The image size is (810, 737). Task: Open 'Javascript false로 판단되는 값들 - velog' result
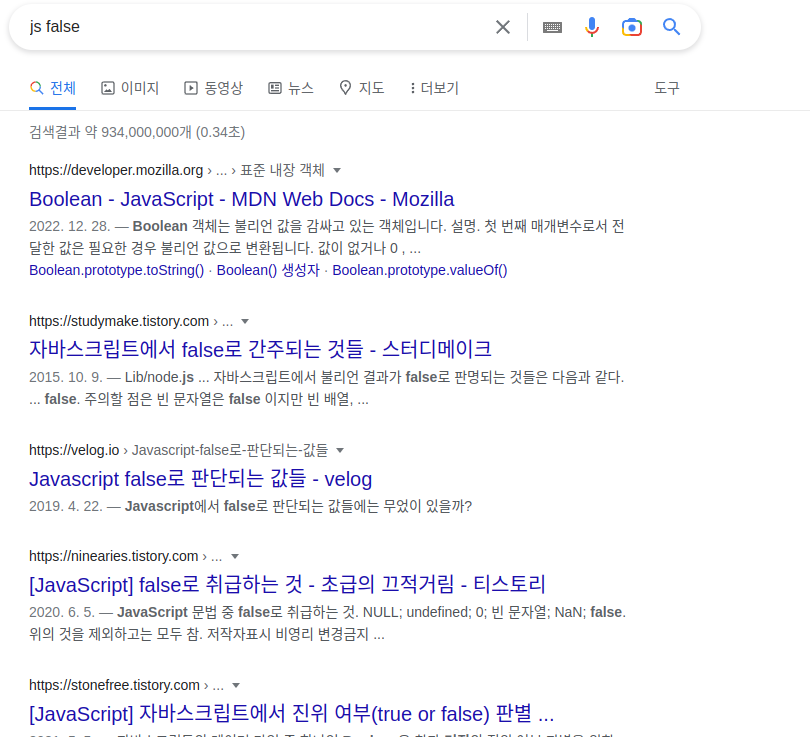coord(200,479)
